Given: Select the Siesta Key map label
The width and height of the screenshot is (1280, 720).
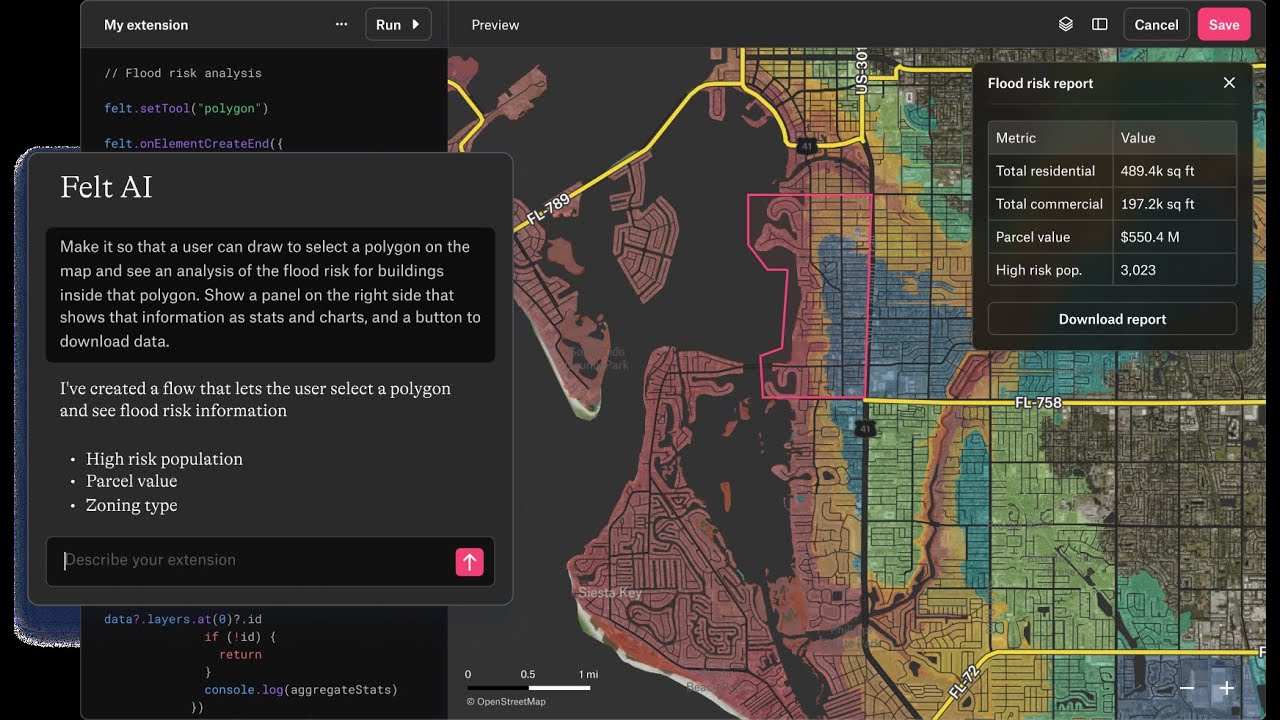Looking at the screenshot, I should pyautogui.click(x=610, y=593).
